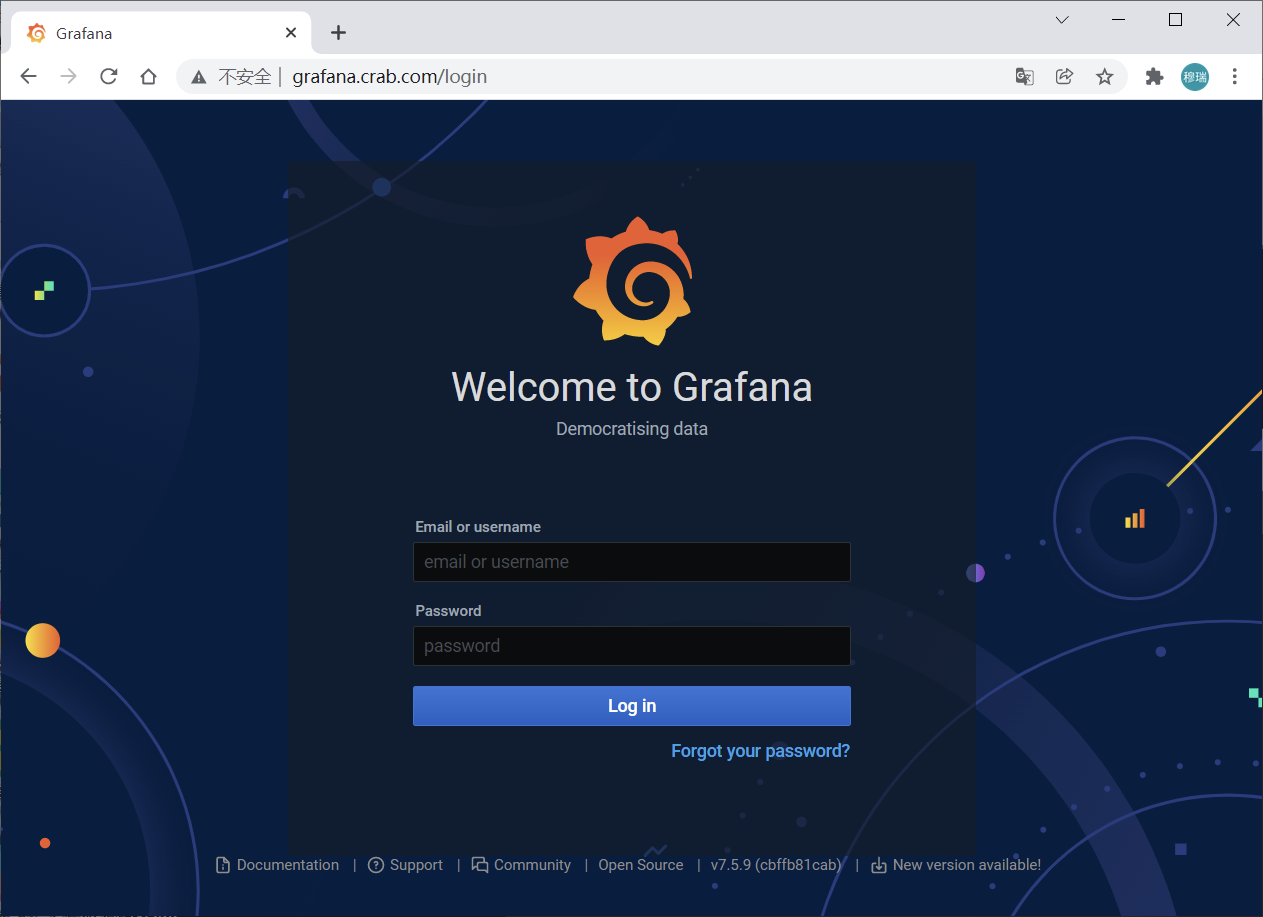Click the Password label

point(448,611)
